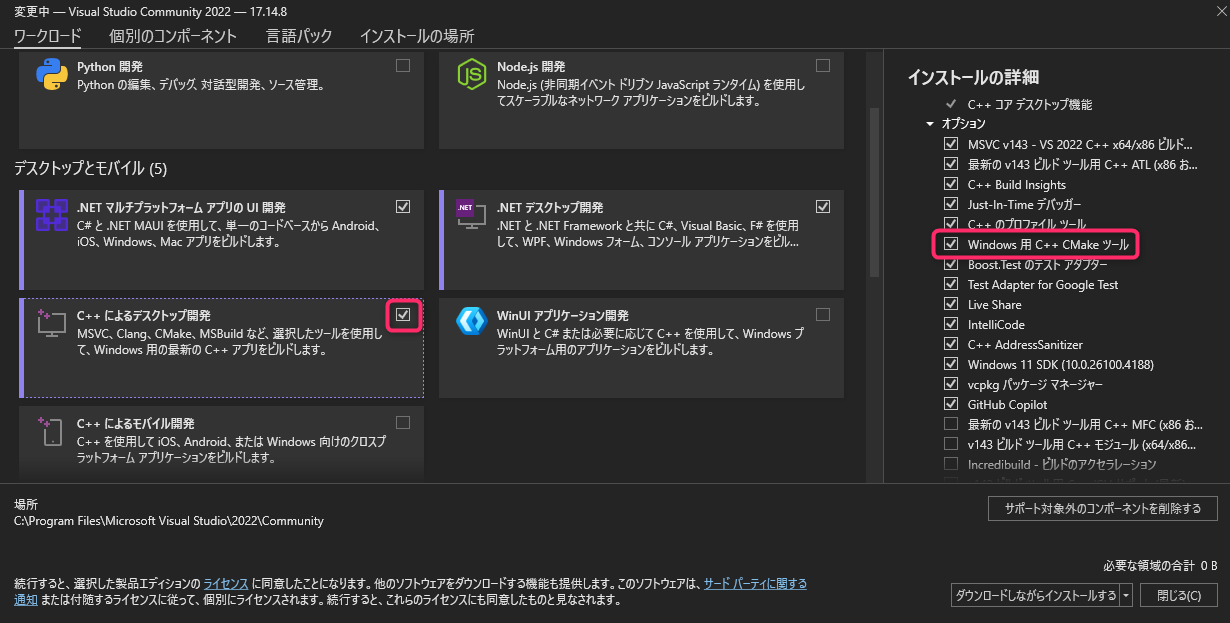1230x623 pixels.
Task: Click サポート対象外のコンポーネントを削除する button
Action: 1102,508
